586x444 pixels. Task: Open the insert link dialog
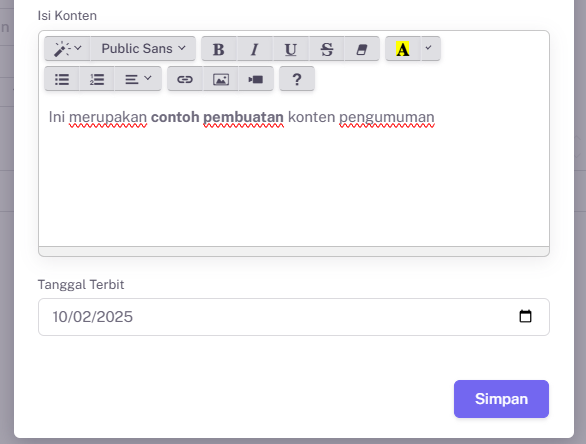point(185,79)
